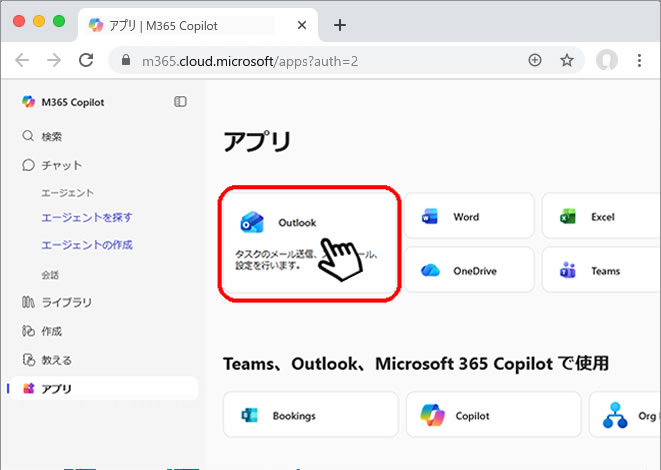Open 教える in the sidebar

pyautogui.click(x=56, y=359)
